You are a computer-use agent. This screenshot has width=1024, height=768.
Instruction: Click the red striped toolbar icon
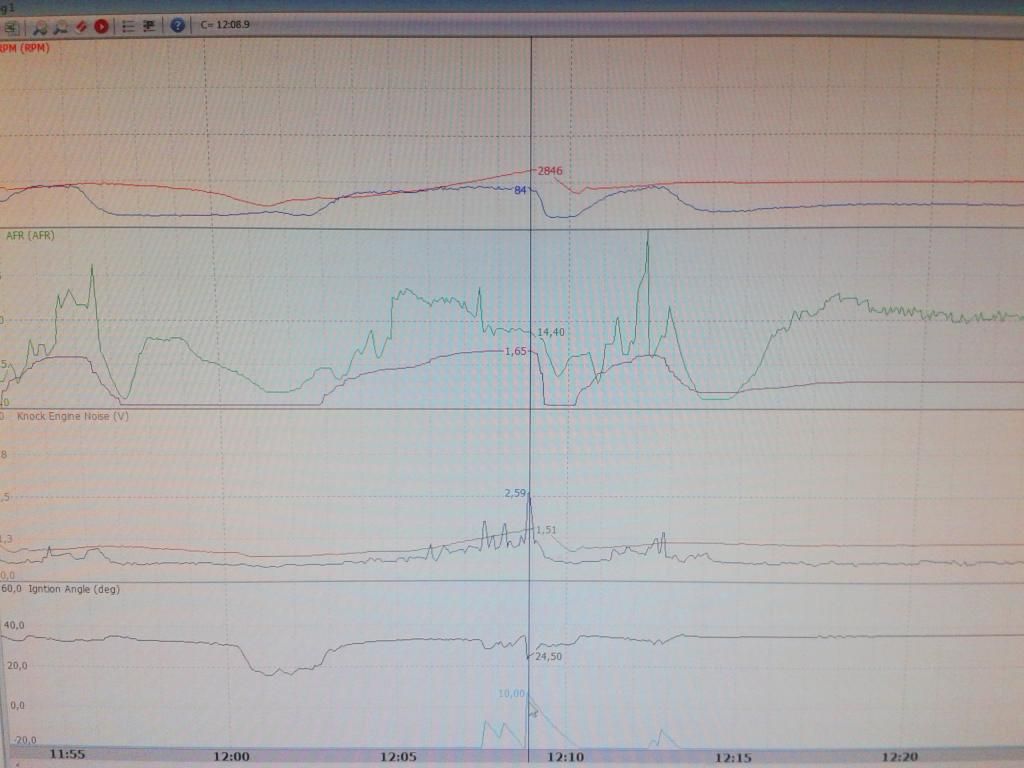click(x=82, y=26)
